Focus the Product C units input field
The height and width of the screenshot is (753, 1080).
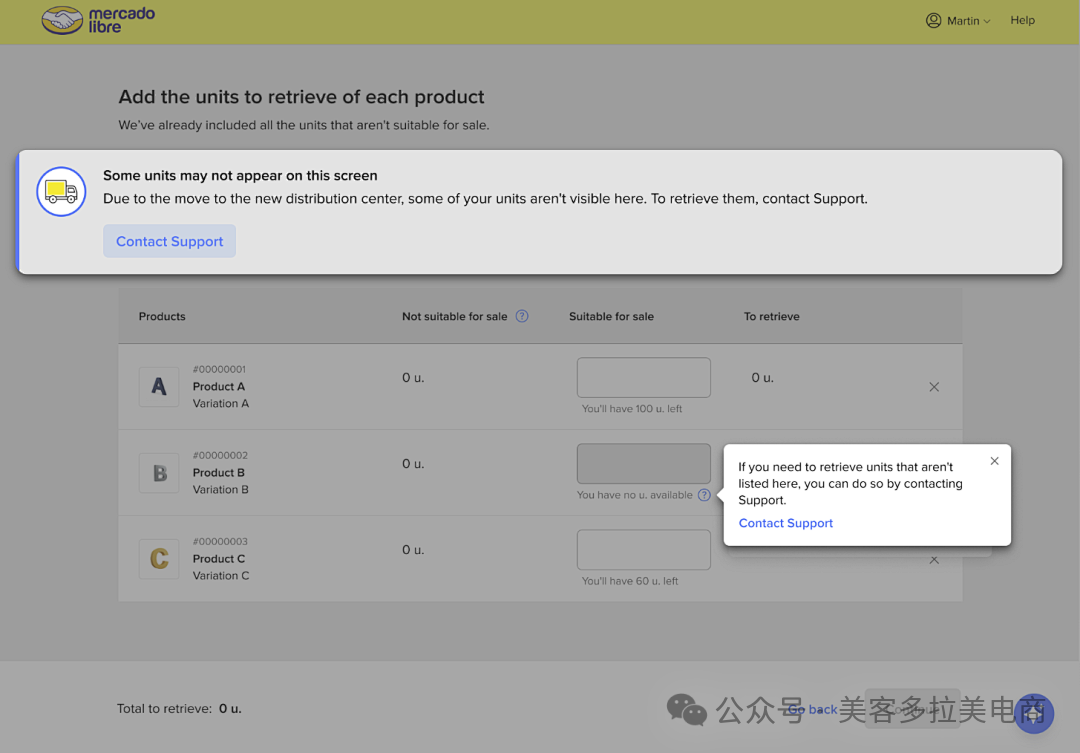point(643,550)
